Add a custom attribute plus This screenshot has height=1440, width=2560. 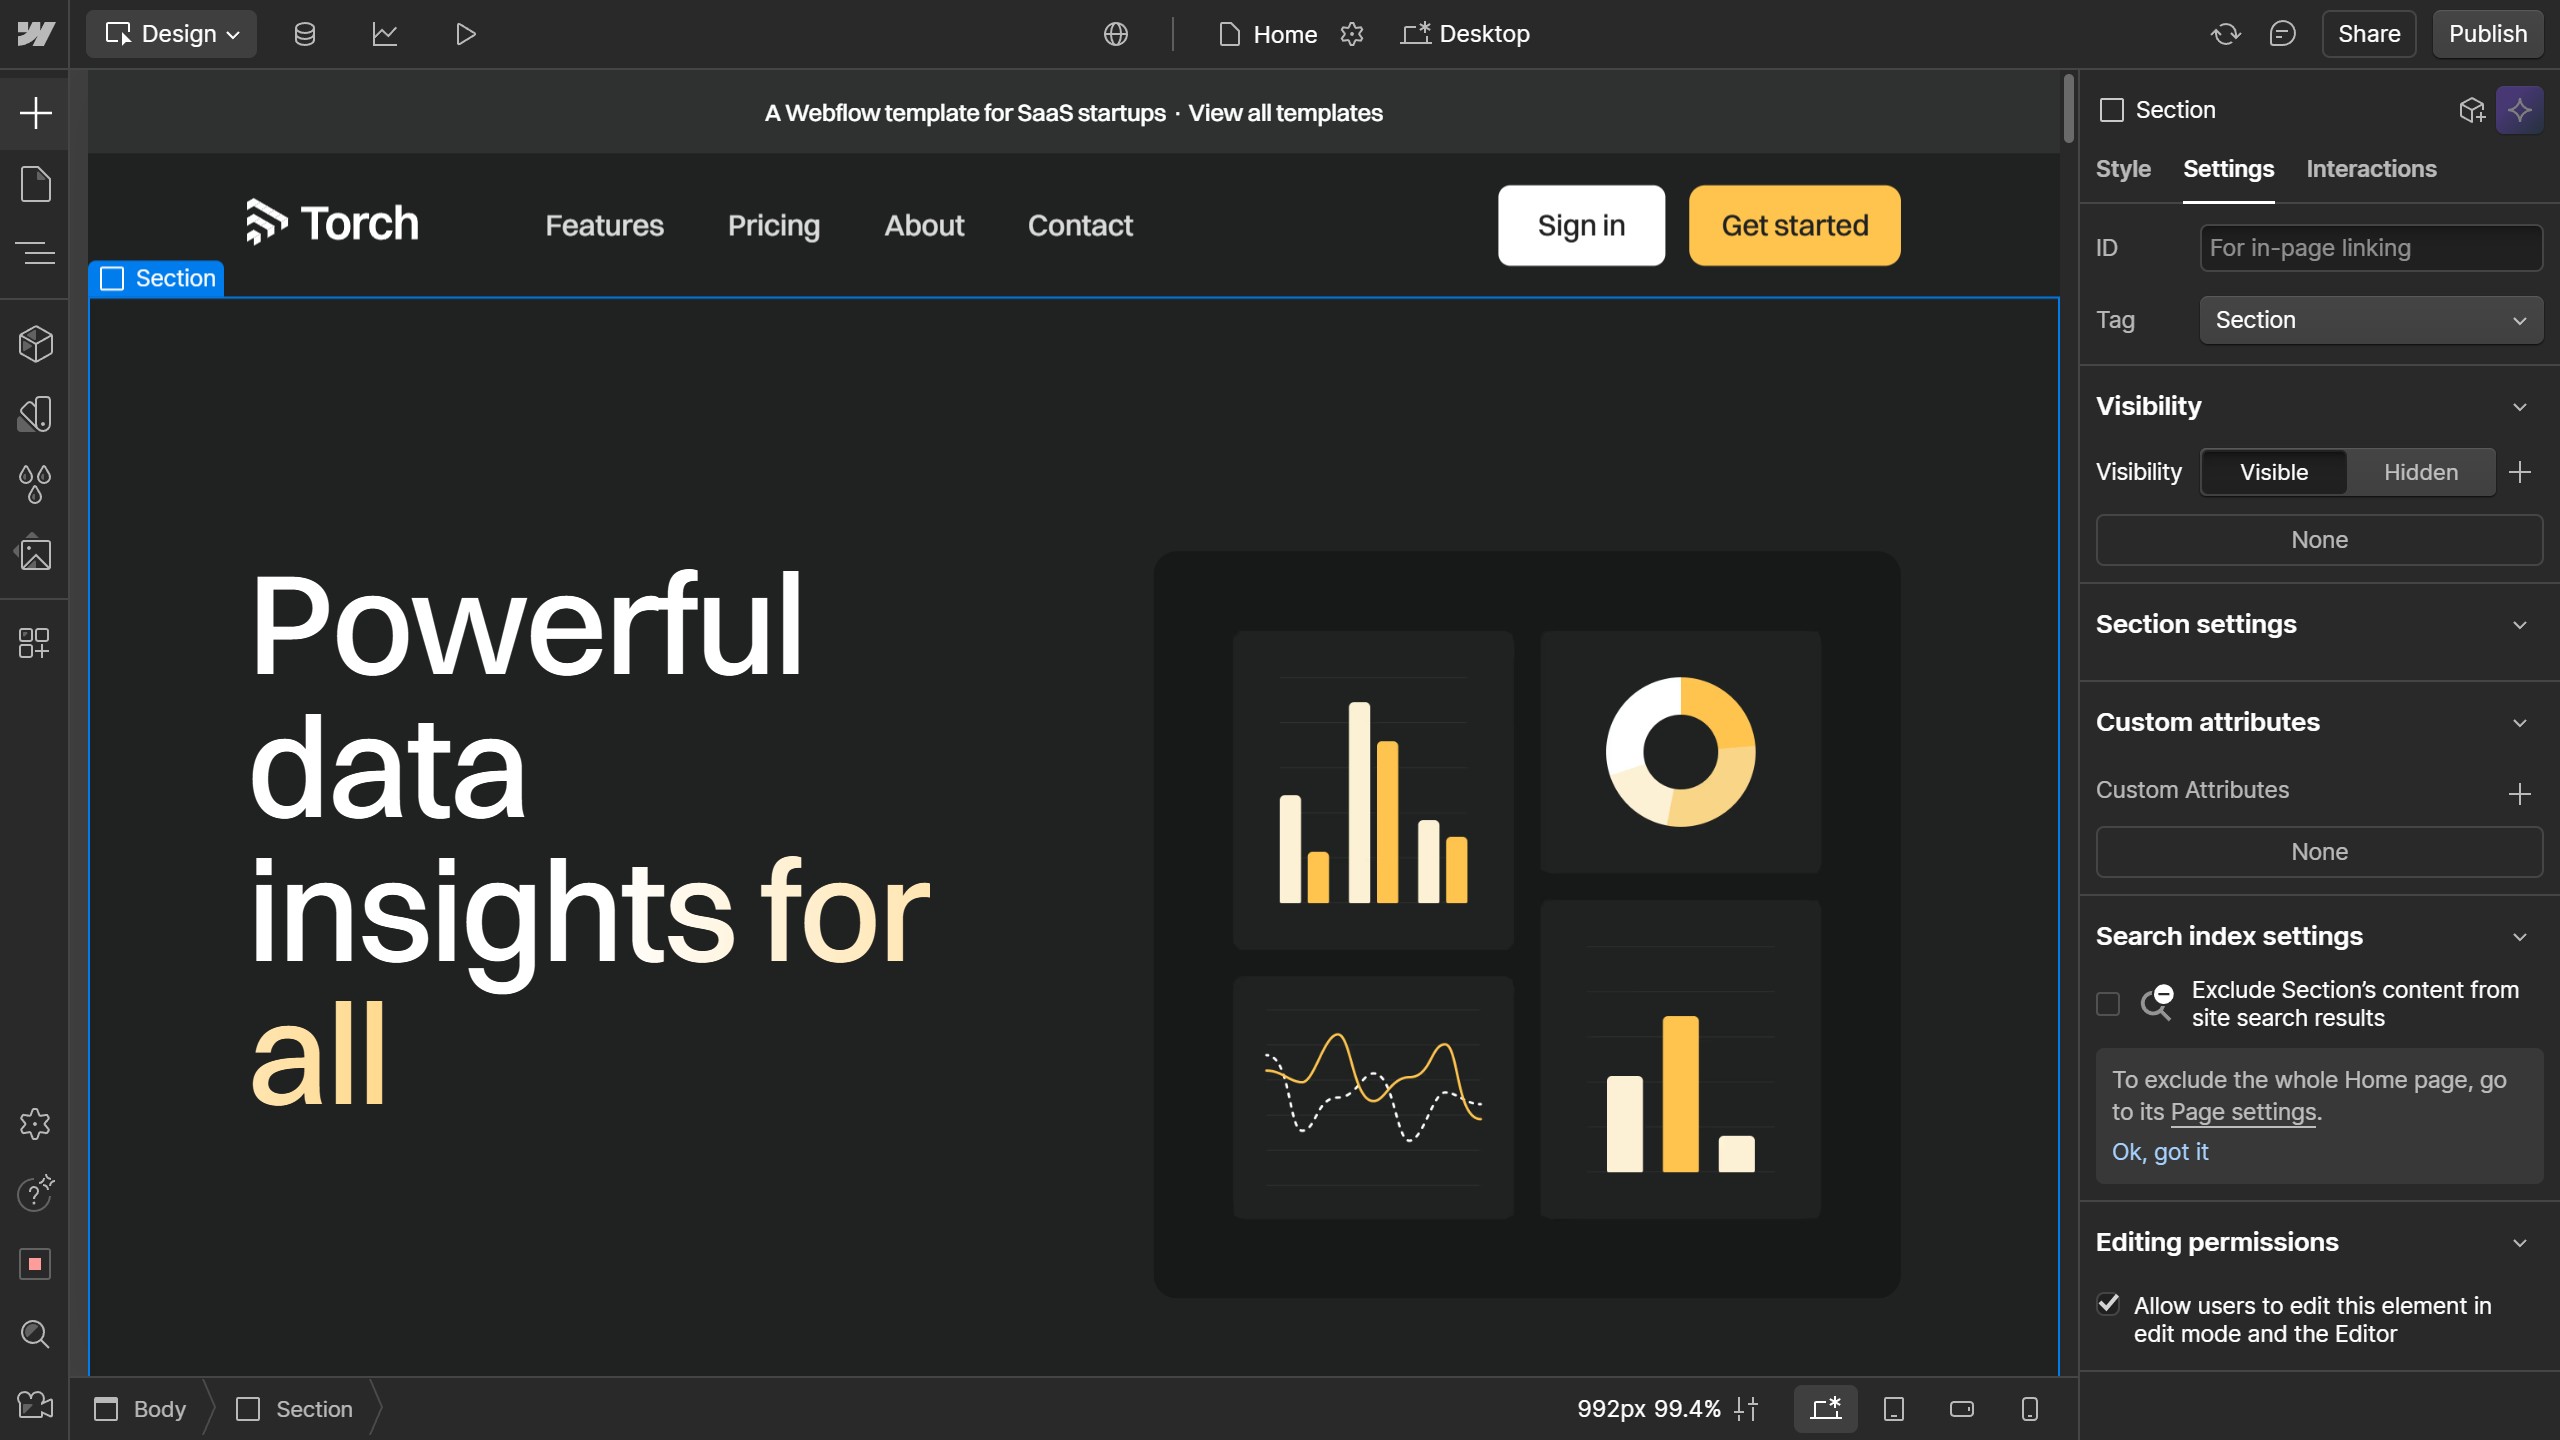(x=2520, y=794)
